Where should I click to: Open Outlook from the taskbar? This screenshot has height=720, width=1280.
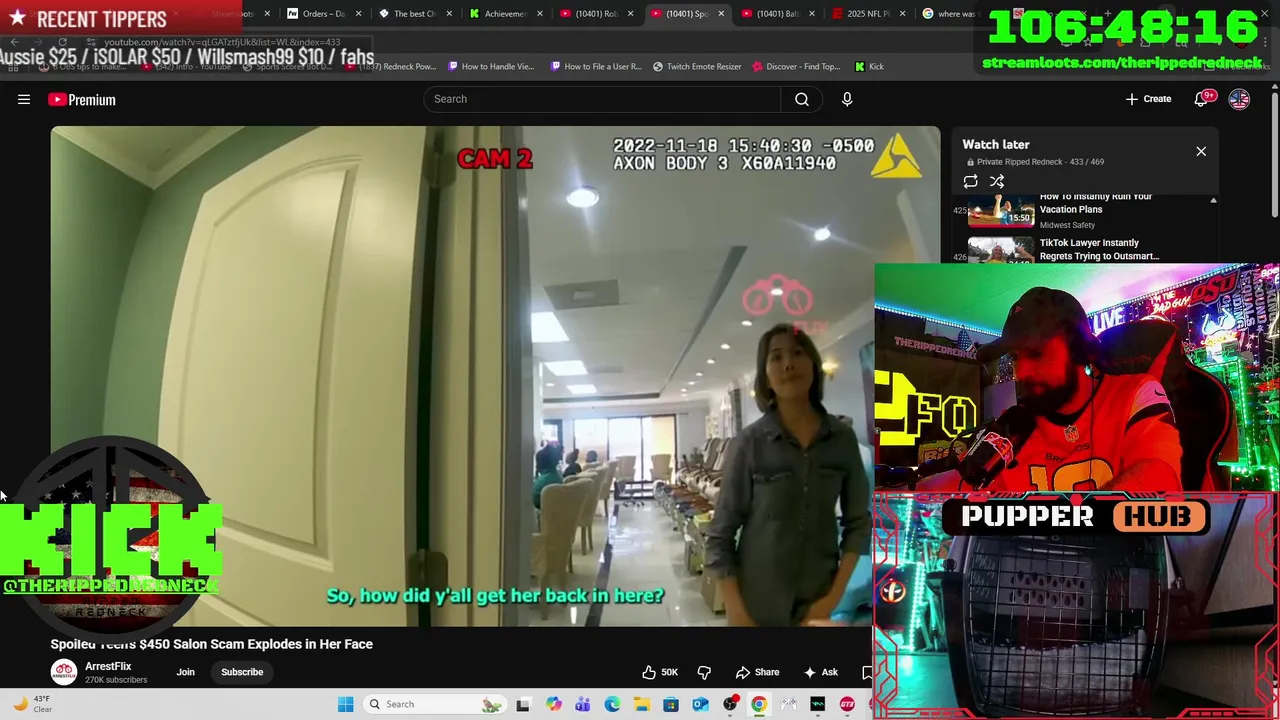pyautogui.click(x=700, y=704)
